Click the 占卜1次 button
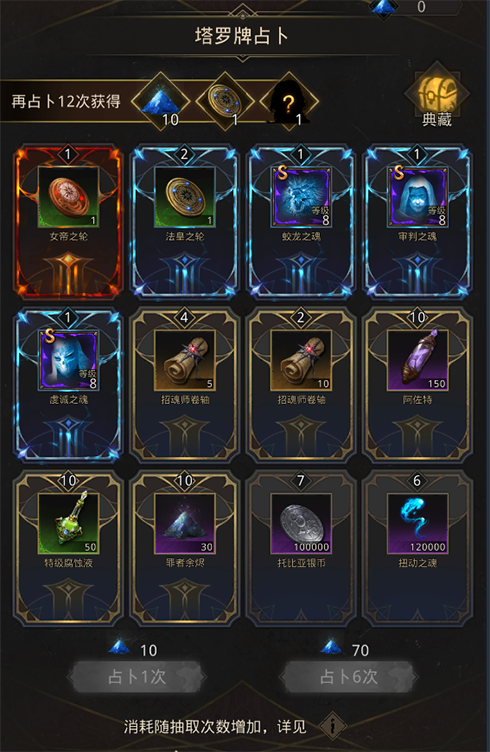The height and width of the screenshot is (752, 490). [x=137, y=677]
